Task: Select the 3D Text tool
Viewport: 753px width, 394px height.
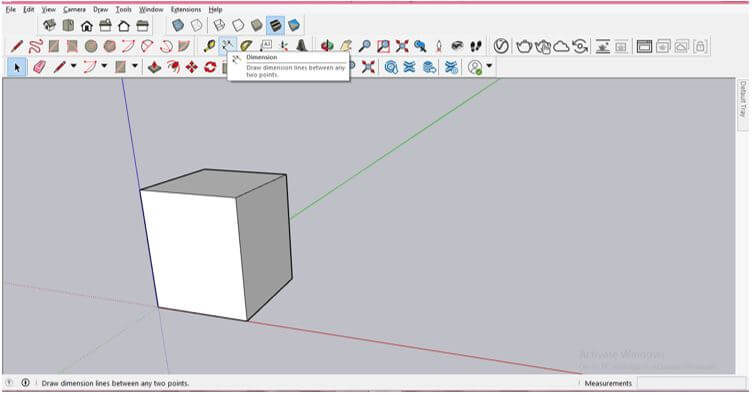Action: click(302, 46)
